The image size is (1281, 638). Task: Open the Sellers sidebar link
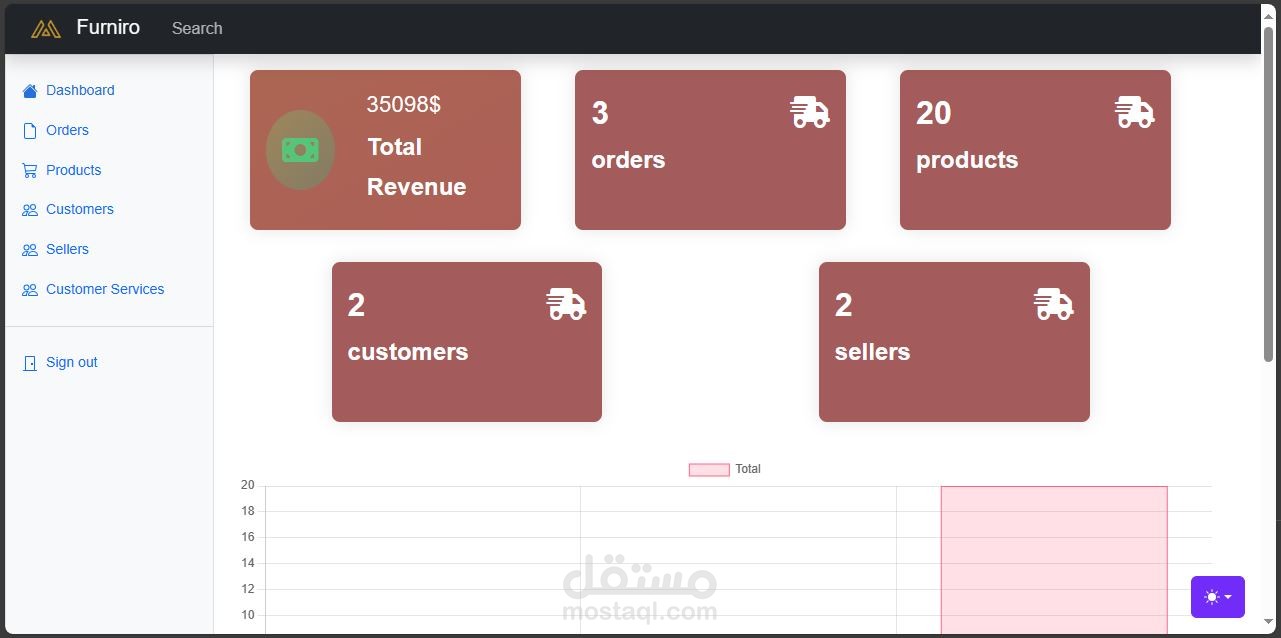(x=67, y=249)
